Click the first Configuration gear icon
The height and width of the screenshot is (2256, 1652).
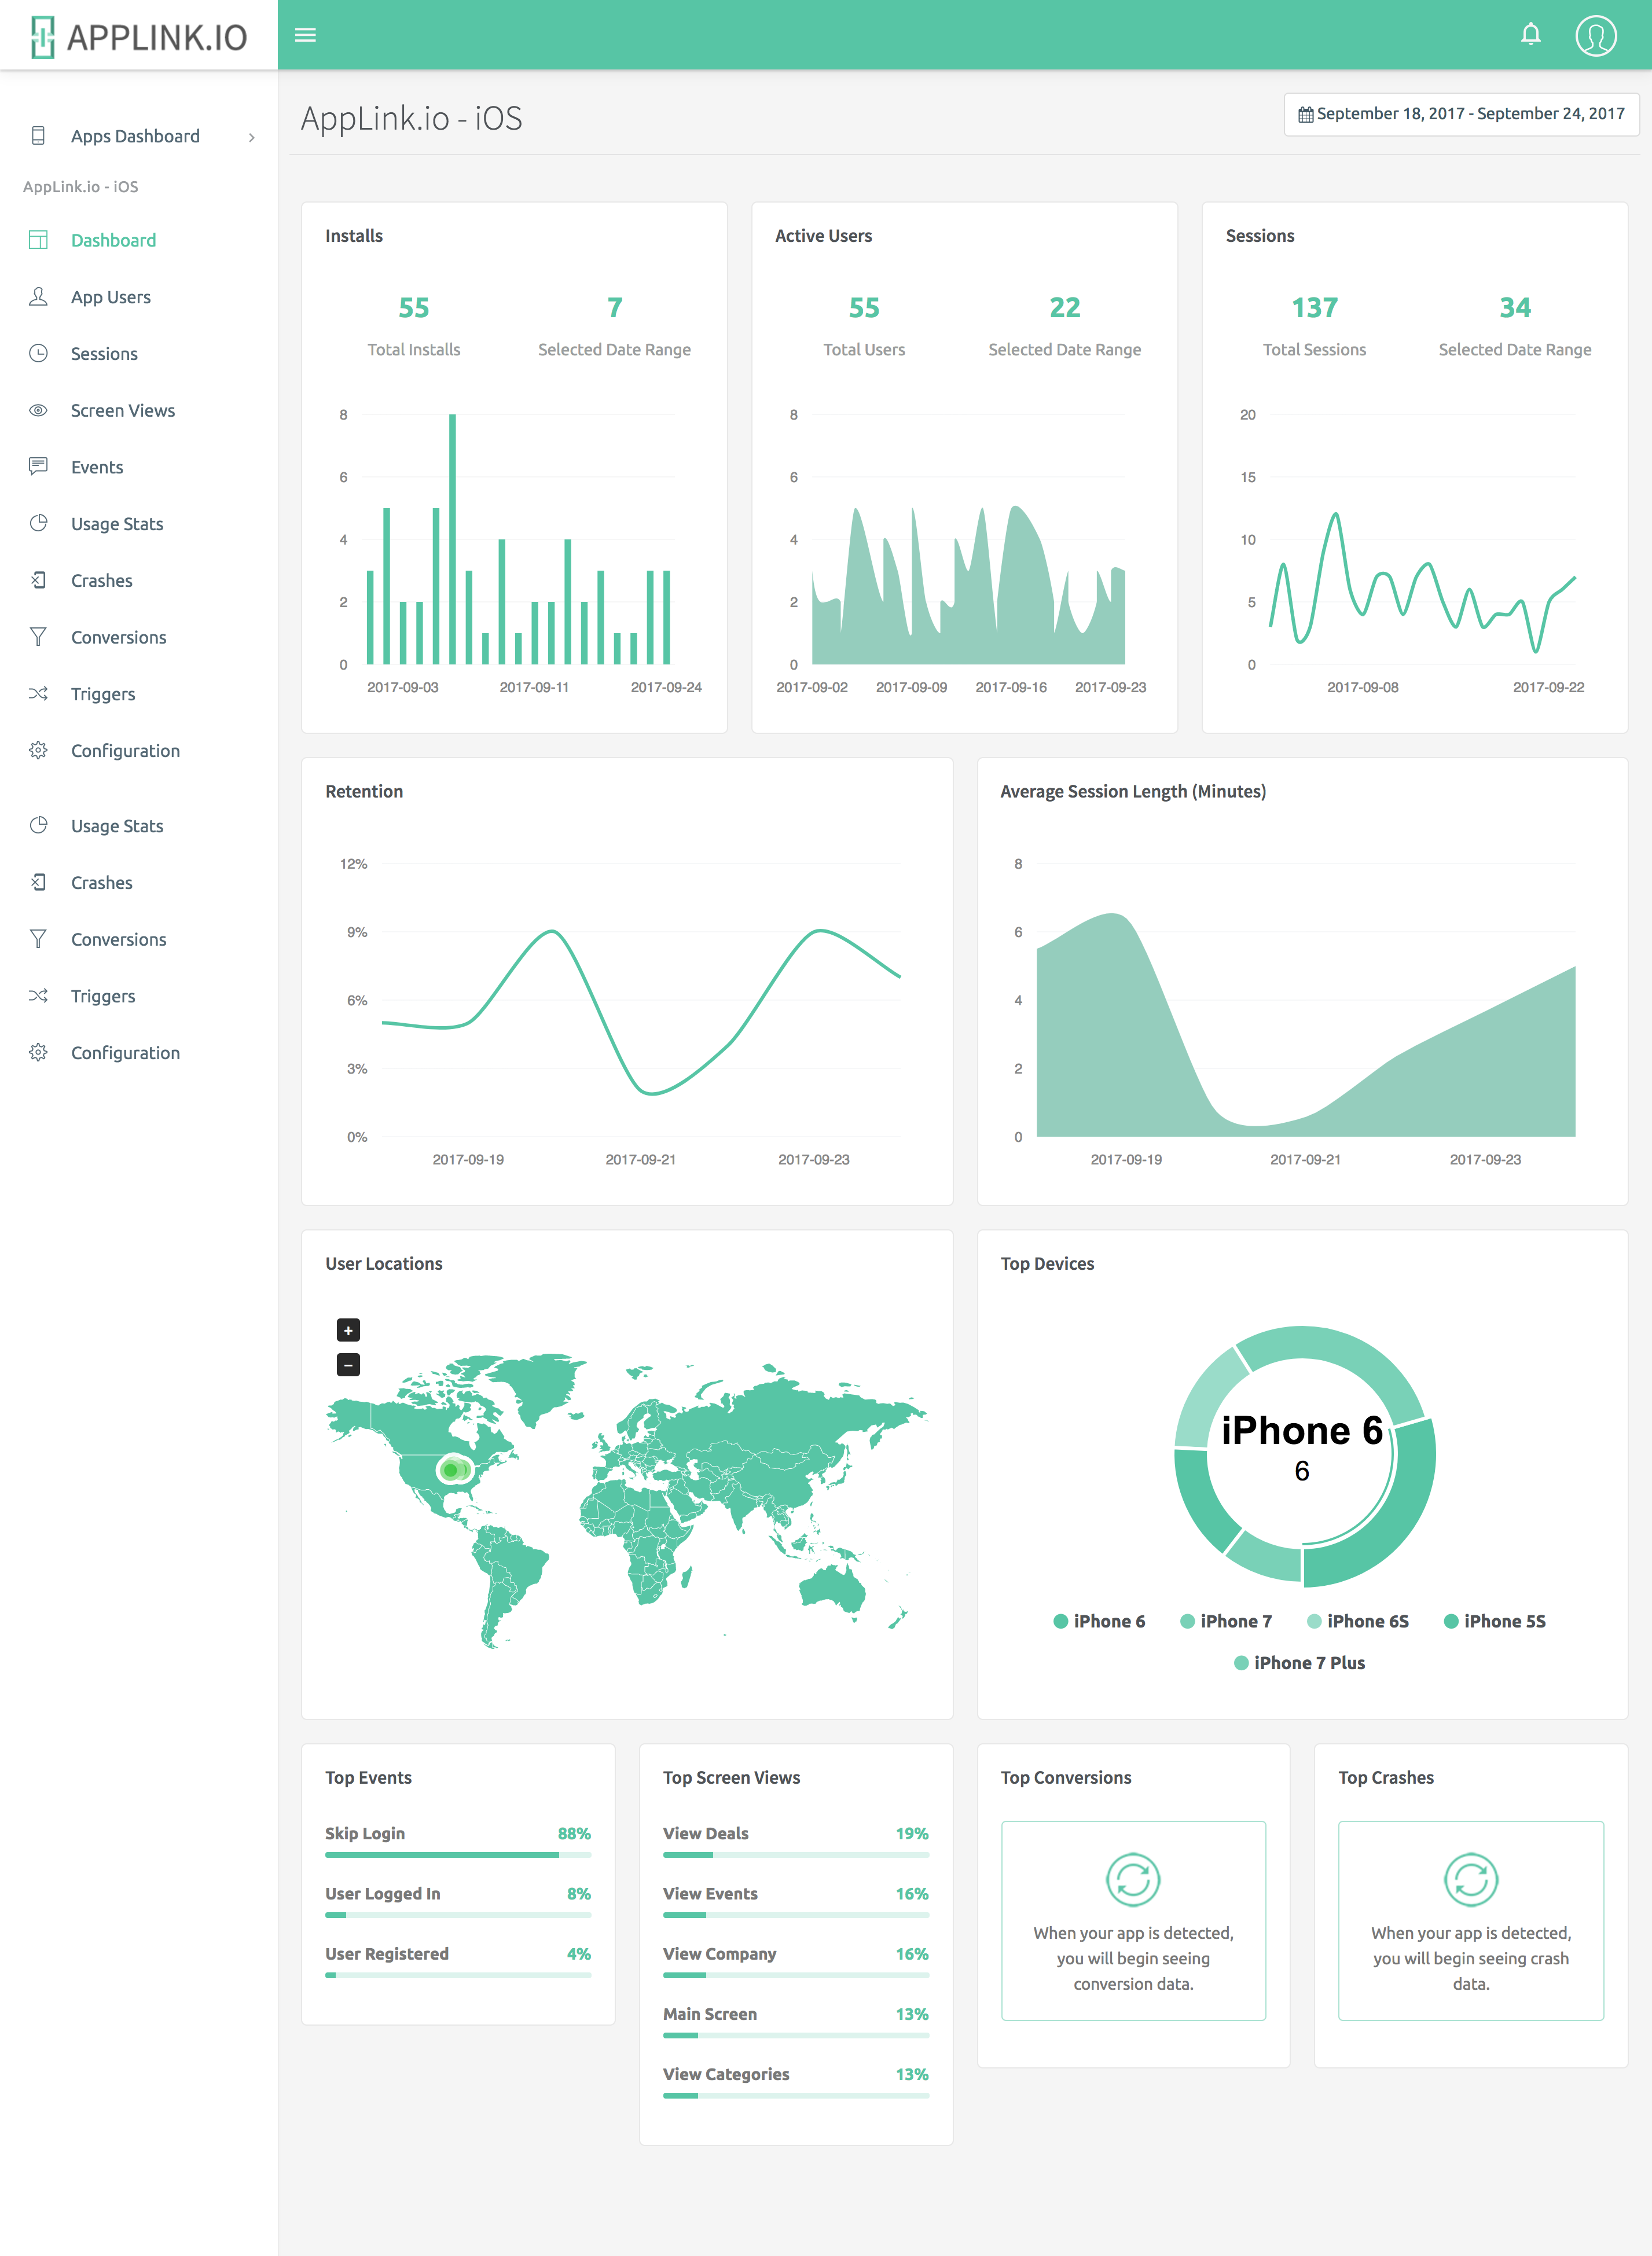(38, 750)
